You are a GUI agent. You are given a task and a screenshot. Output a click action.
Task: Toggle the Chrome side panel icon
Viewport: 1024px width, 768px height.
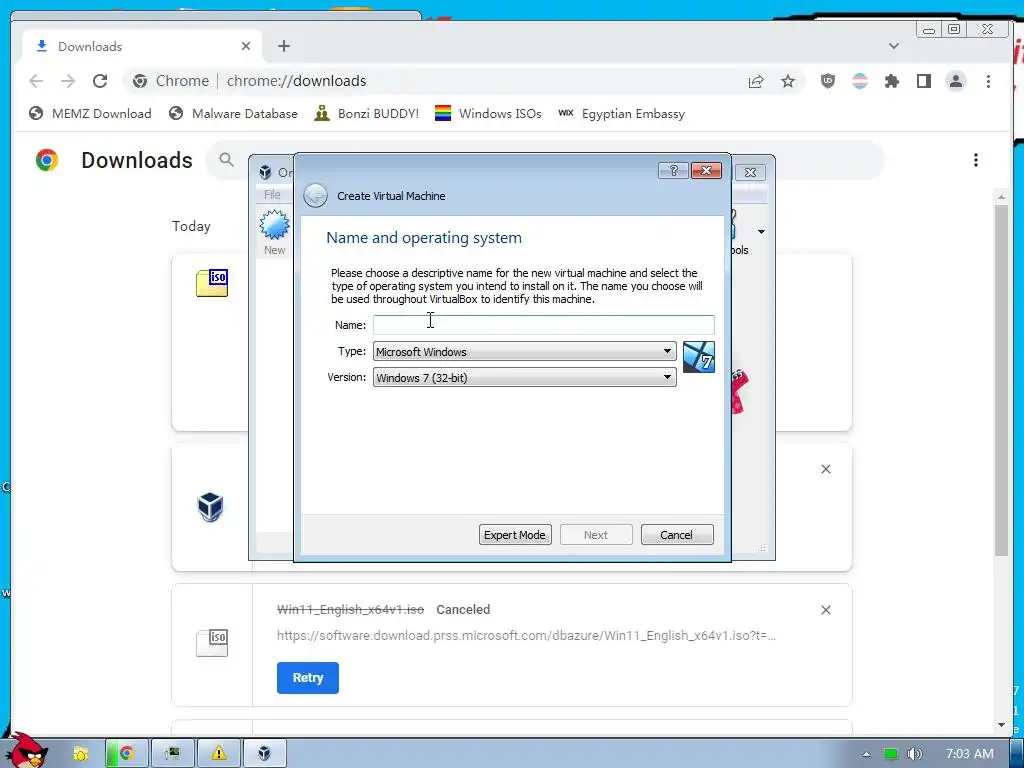click(923, 81)
